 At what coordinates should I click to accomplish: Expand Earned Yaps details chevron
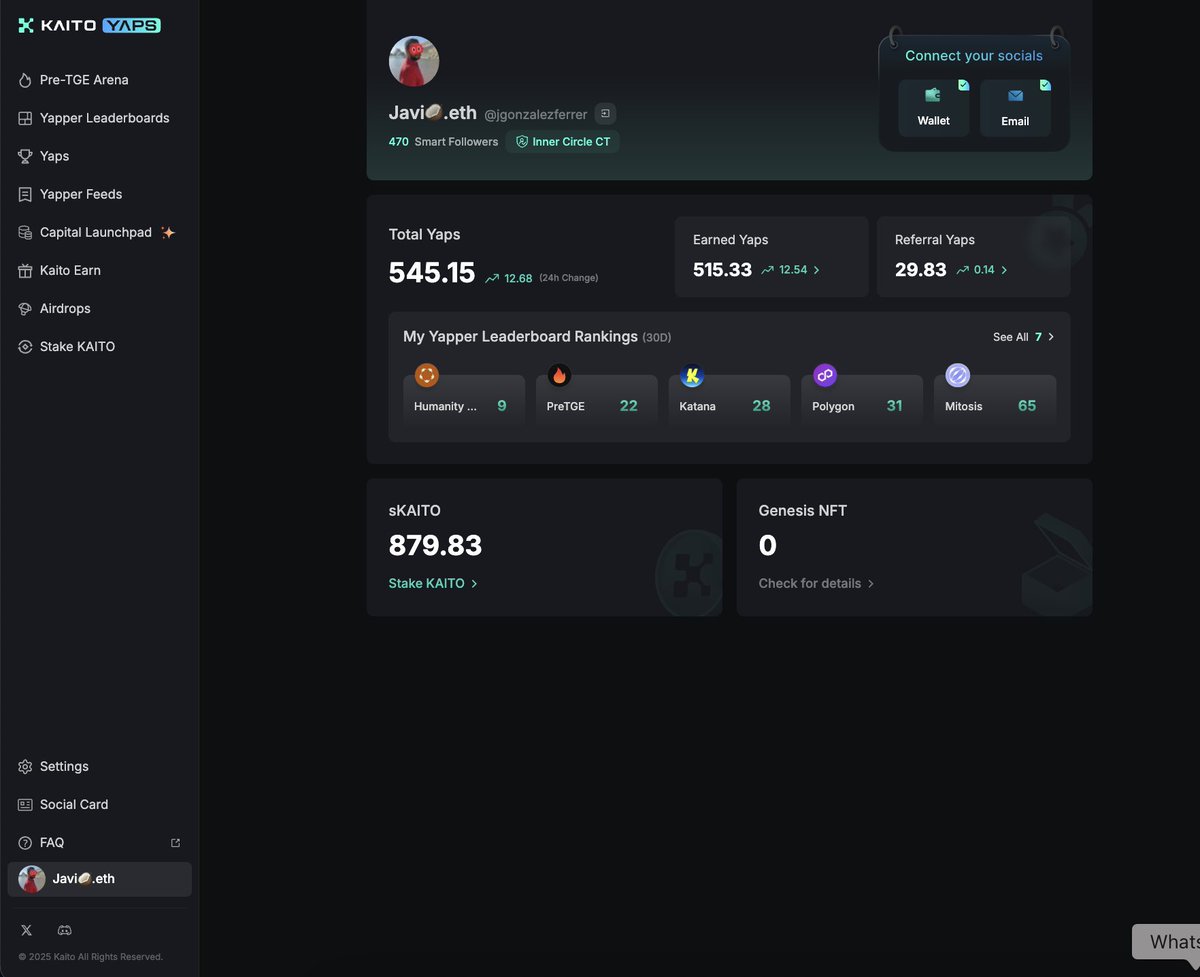pyautogui.click(x=816, y=270)
